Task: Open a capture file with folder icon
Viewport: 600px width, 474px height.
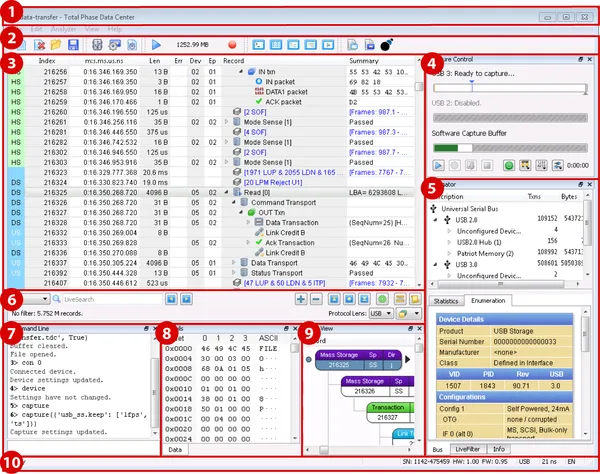Action: point(56,45)
